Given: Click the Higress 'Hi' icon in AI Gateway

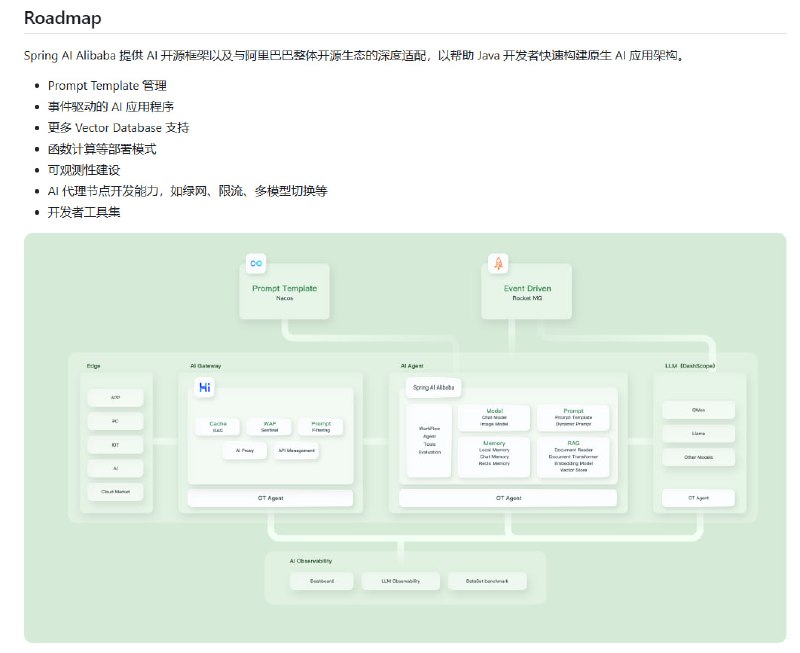Looking at the screenshot, I should [x=205, y=386].
